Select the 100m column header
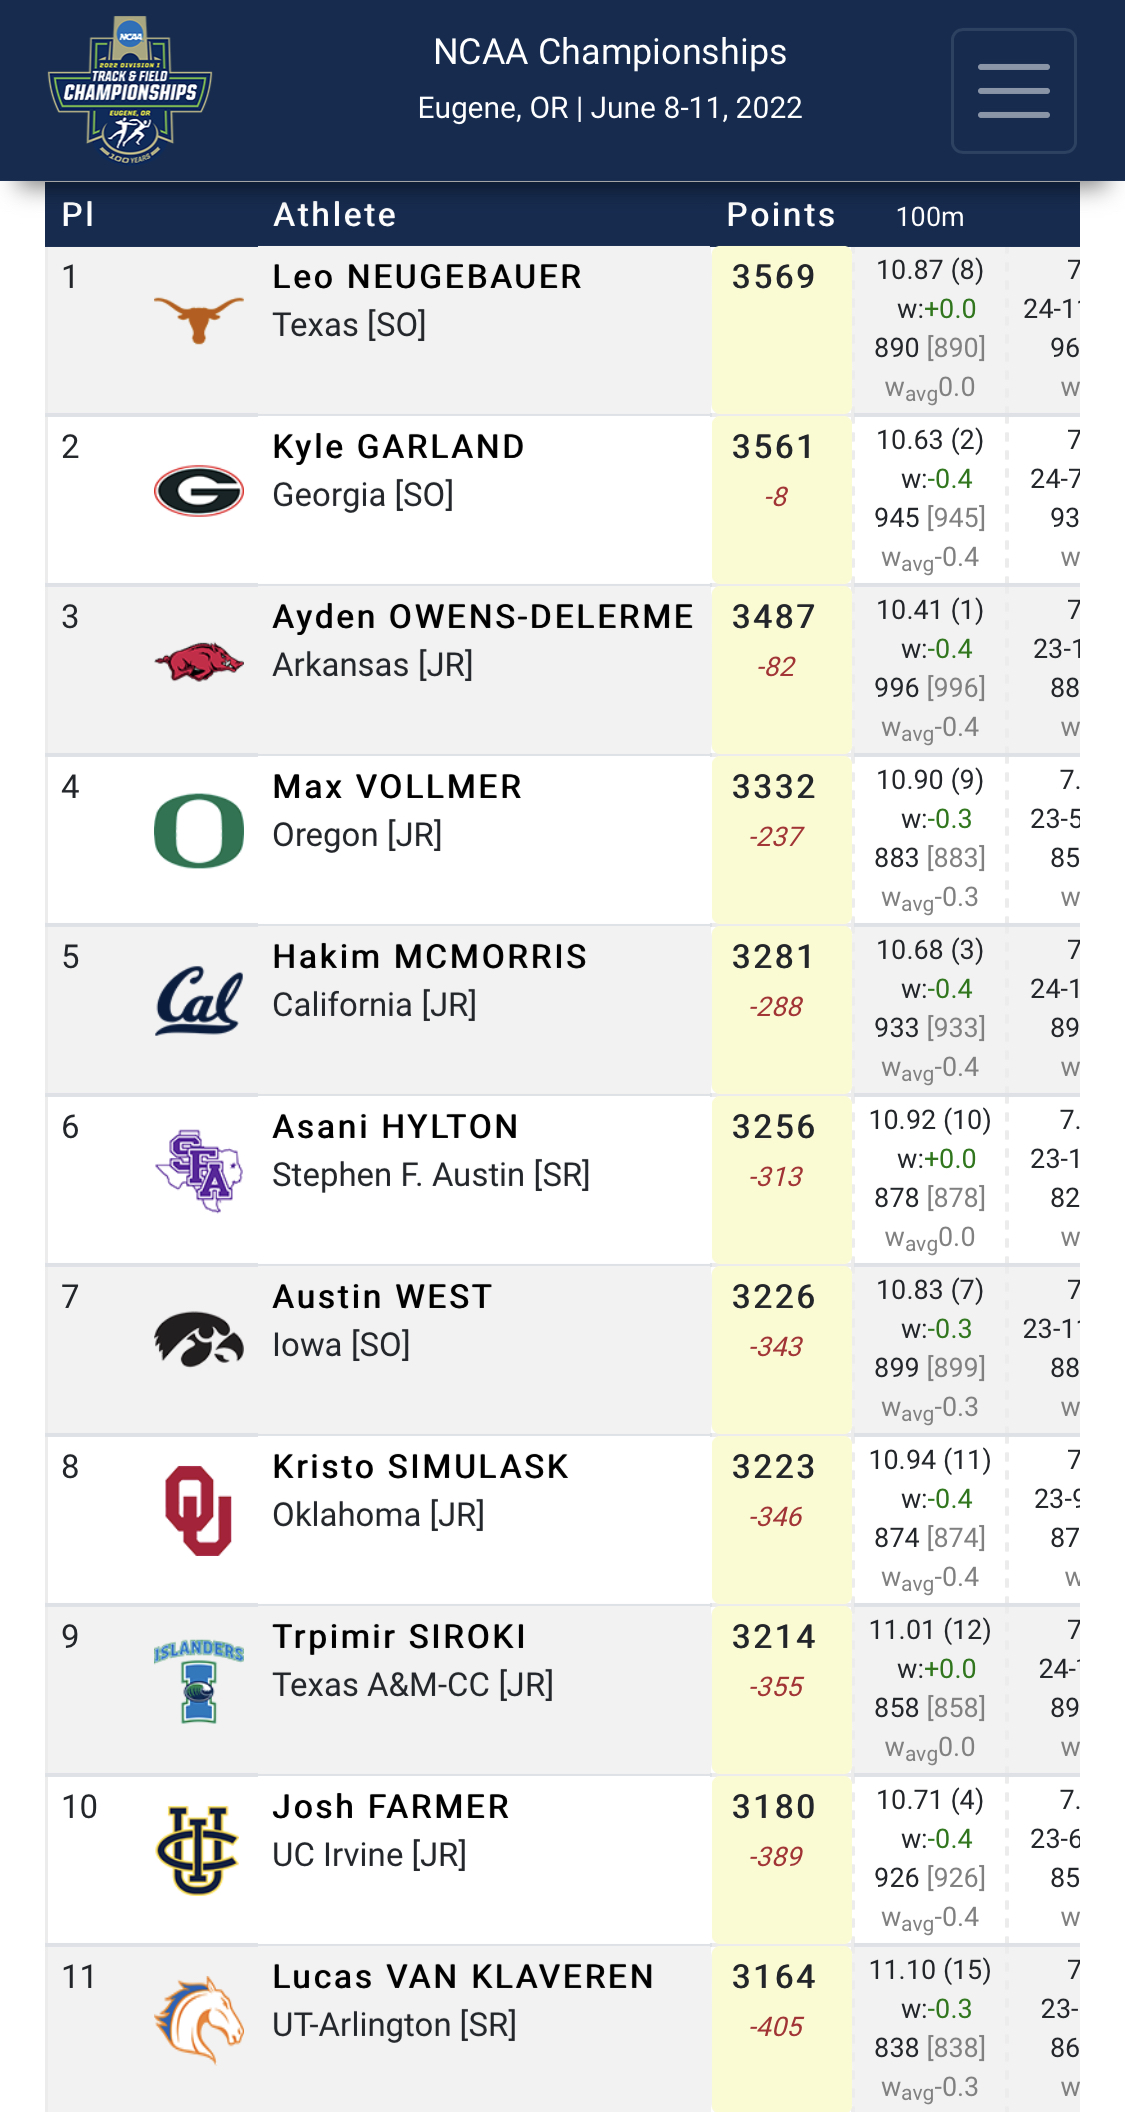Screen dimensions: 1125x2112 tap(929, 216)
